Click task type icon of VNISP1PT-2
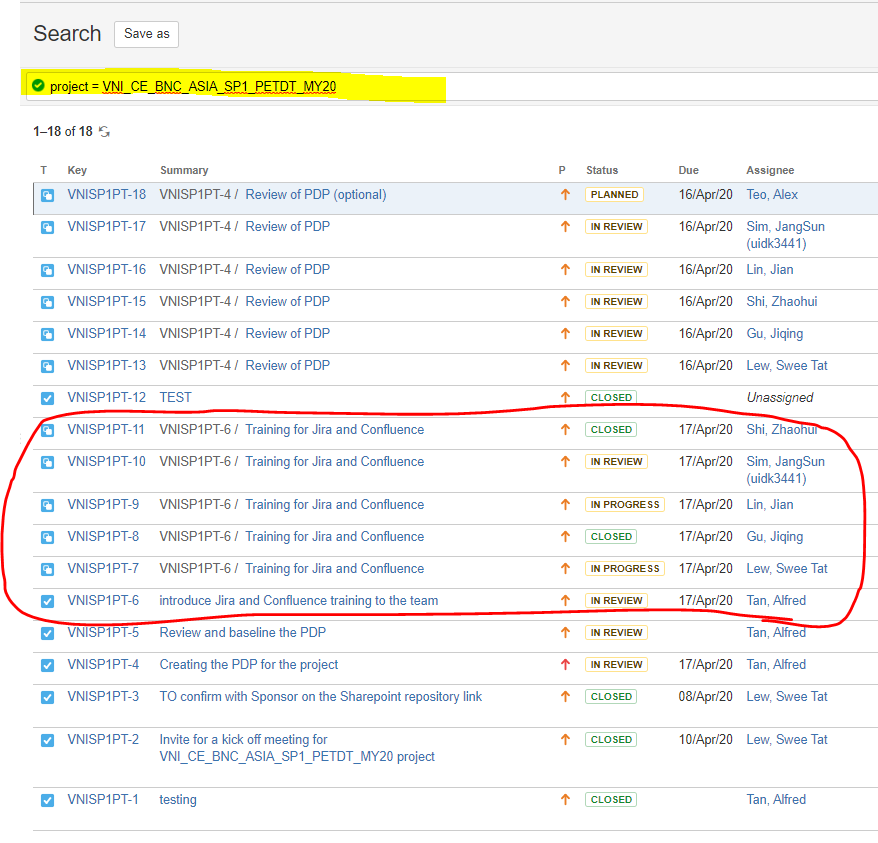This screenshot has width=878, height=843. pyautogui.click(x=48, y=740)
